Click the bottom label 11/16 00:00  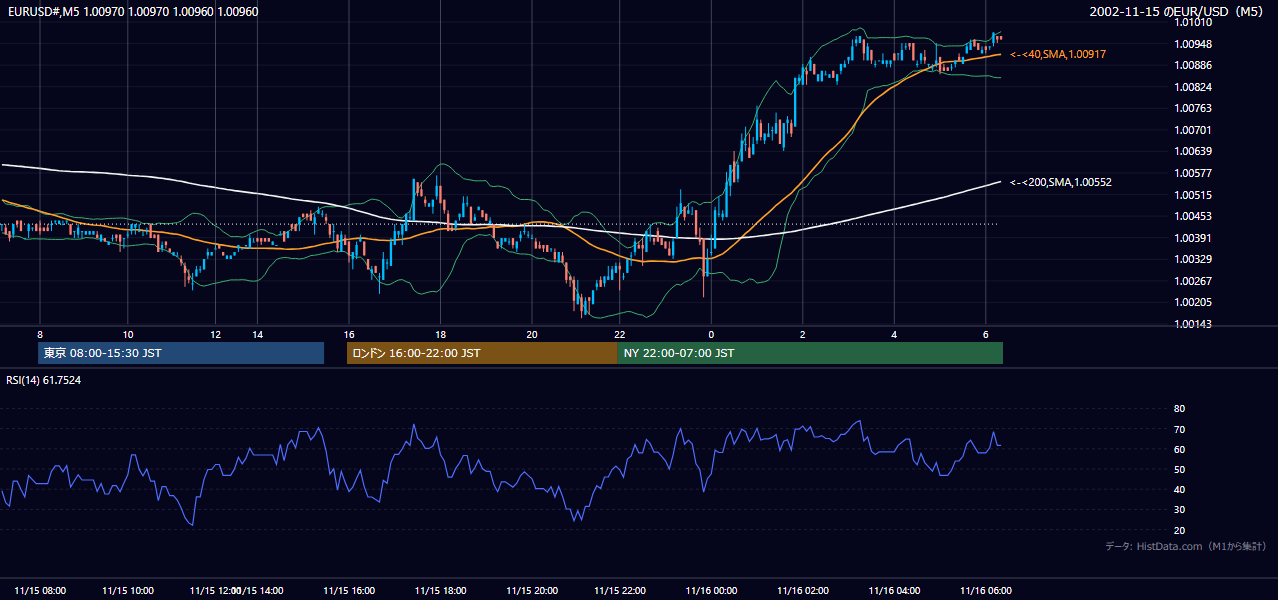[x=711, y=590]
